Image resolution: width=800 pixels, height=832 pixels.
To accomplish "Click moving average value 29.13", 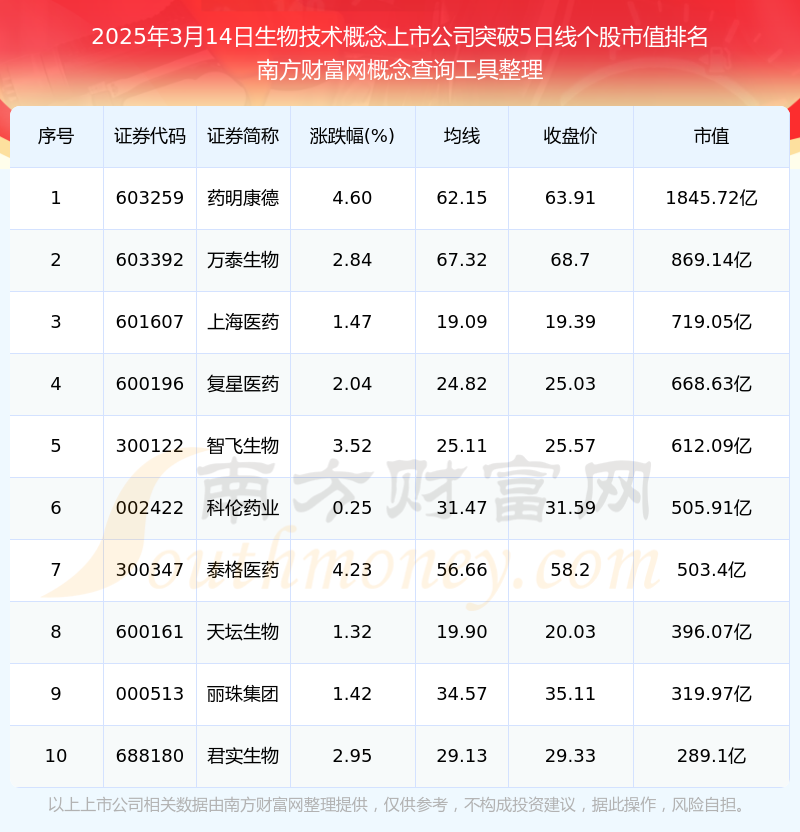I will click(x=462, y=756).
